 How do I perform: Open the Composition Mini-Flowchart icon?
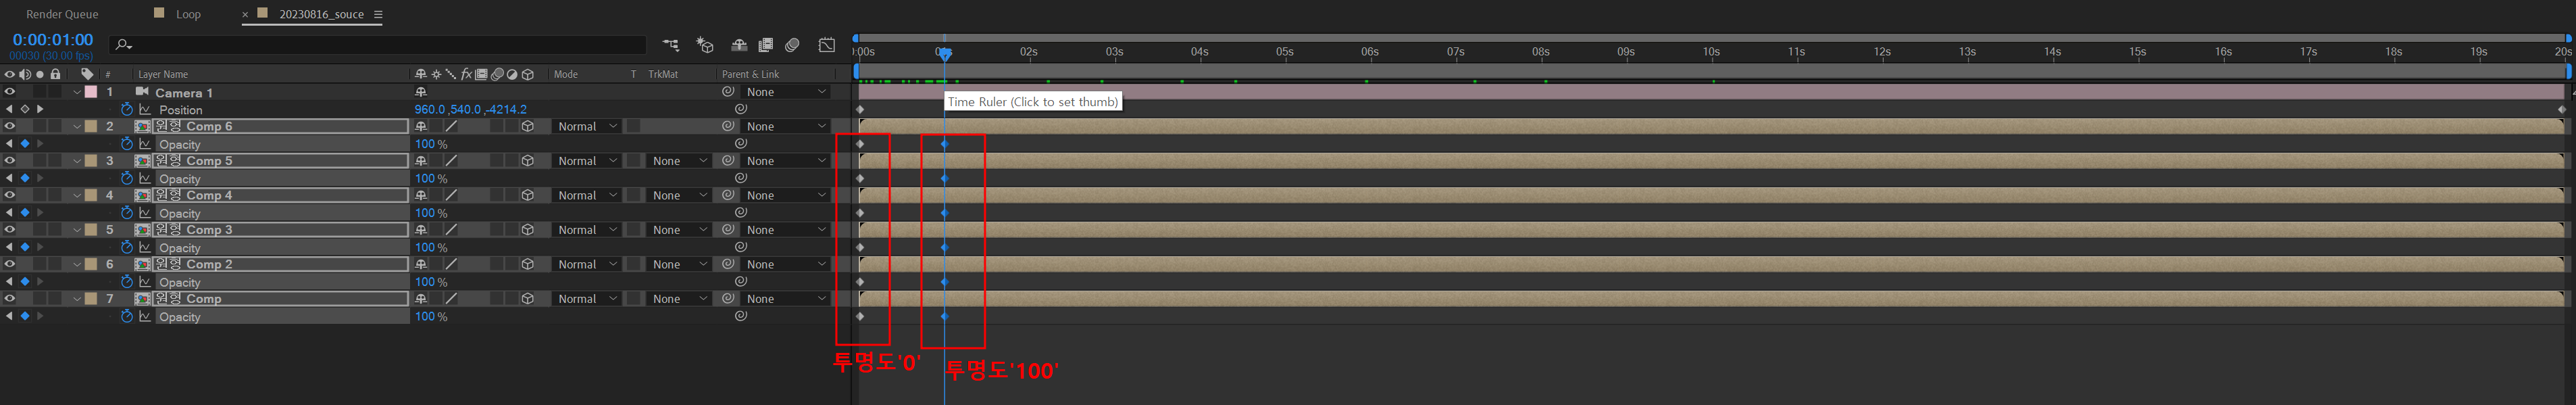point(671,45)
